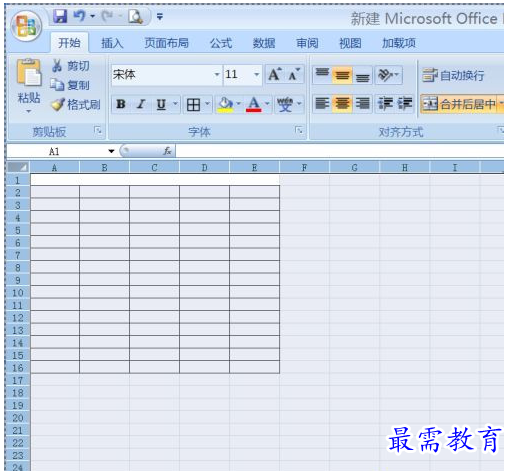Open Customize Quick Access Toolbar dropdown
This screenshot has width=510, height=471.
[160, 17]
